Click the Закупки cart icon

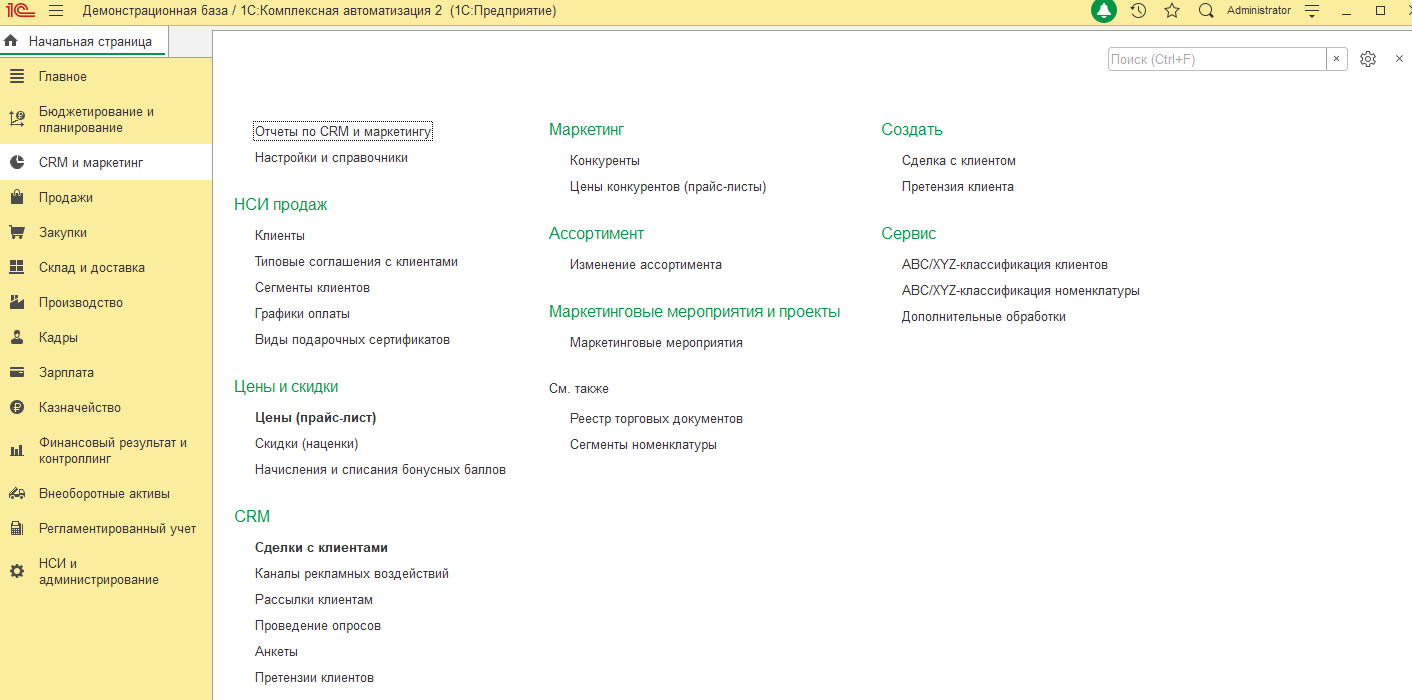[x=17, y=232]
